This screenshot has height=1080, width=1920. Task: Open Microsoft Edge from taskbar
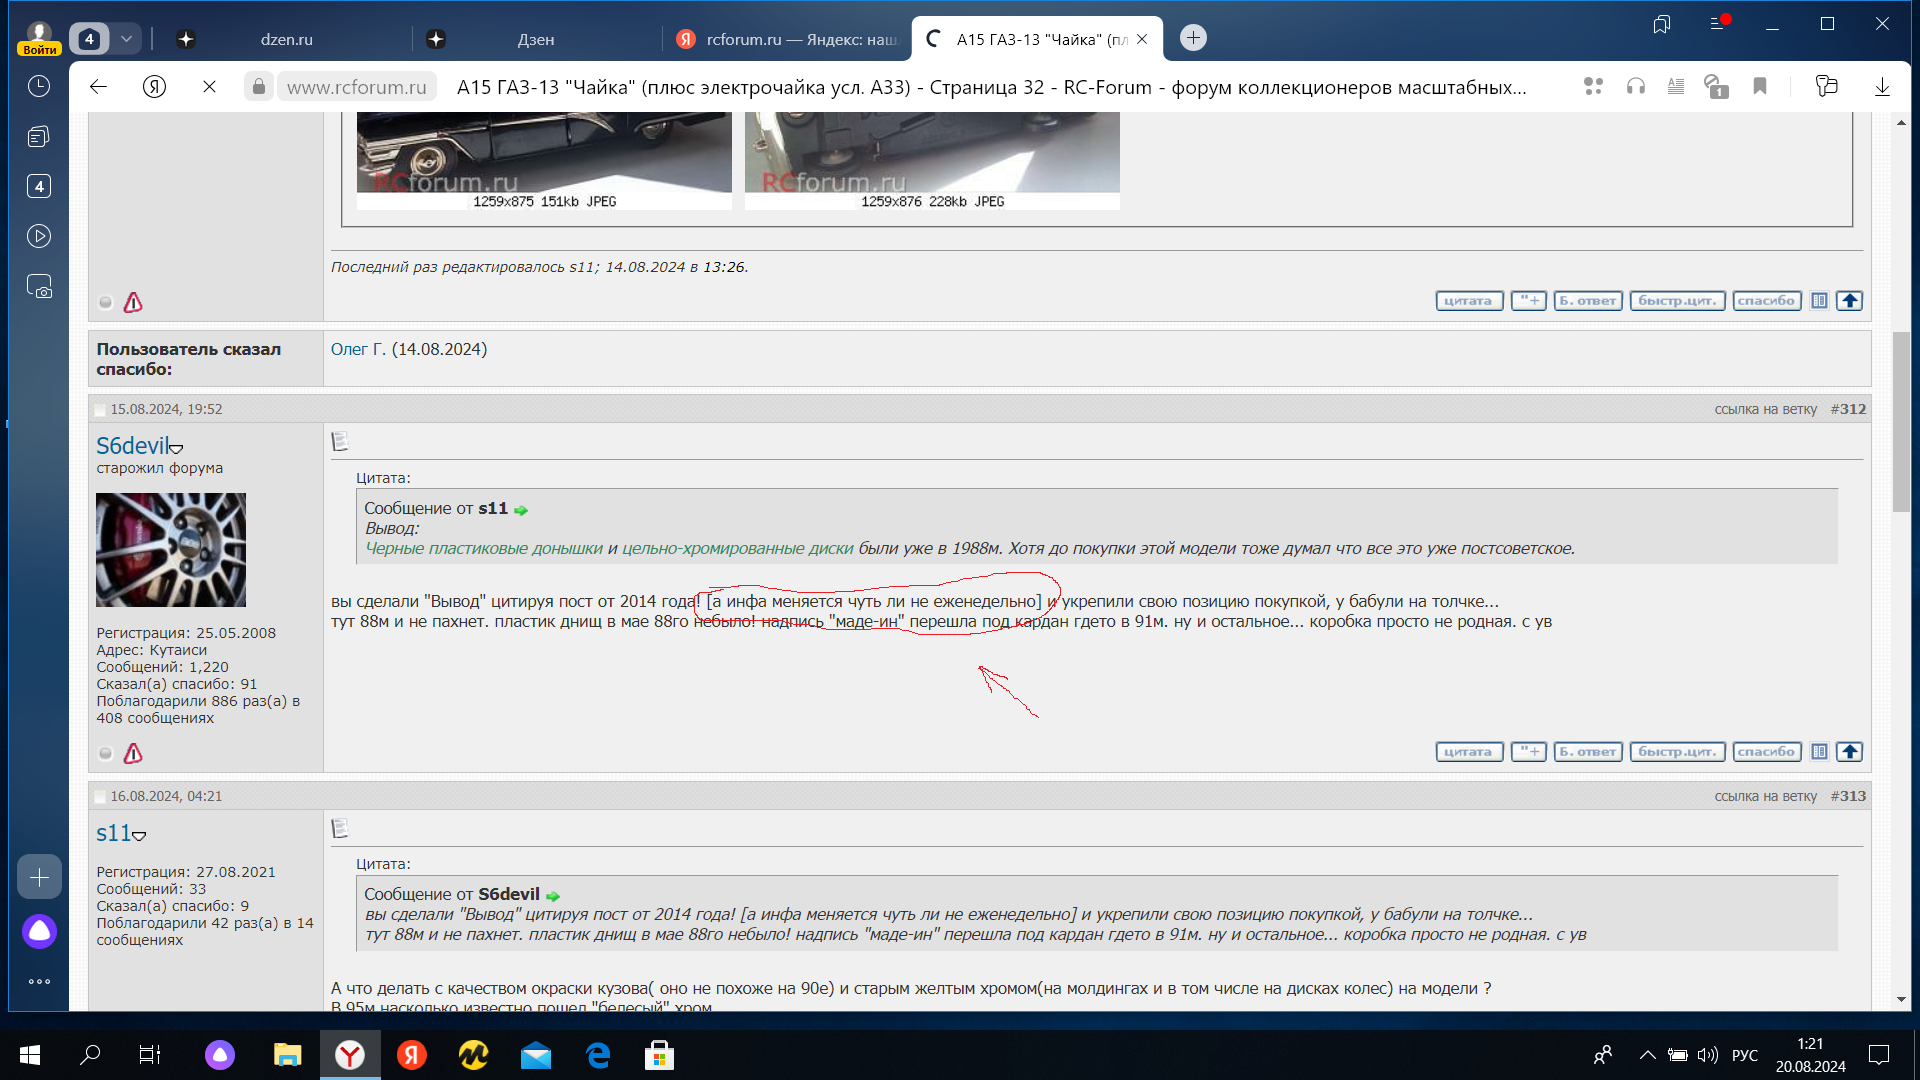coord(598,1055)
